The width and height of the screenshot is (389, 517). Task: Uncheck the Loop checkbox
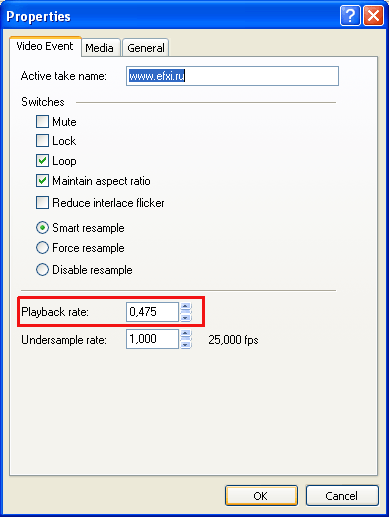click(x=42, y=161)
